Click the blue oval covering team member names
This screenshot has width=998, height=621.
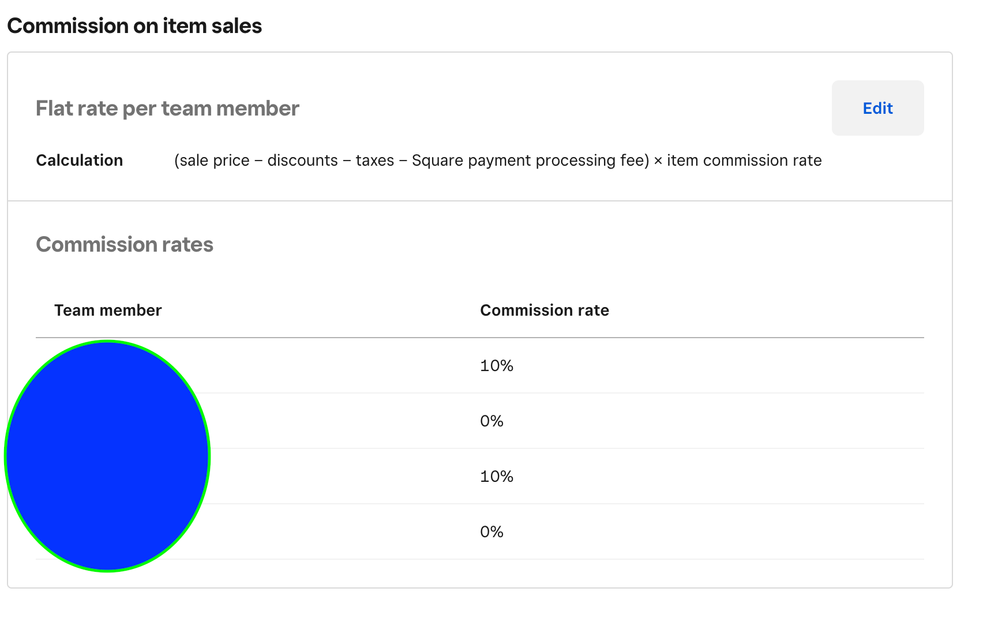(107, 456)
